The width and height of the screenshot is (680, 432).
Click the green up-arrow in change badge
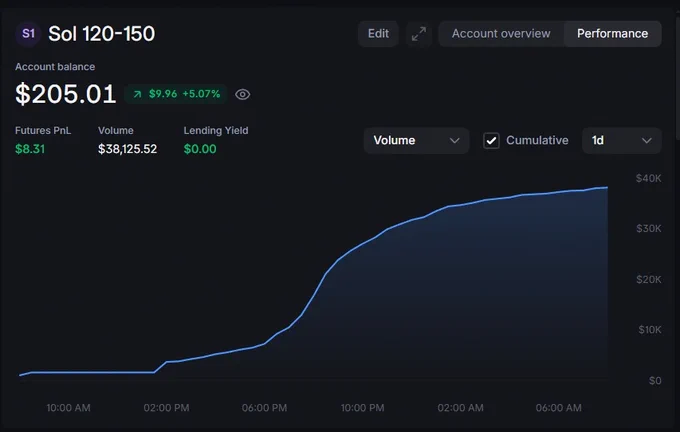pyautogui.click(x=137, y=94)
